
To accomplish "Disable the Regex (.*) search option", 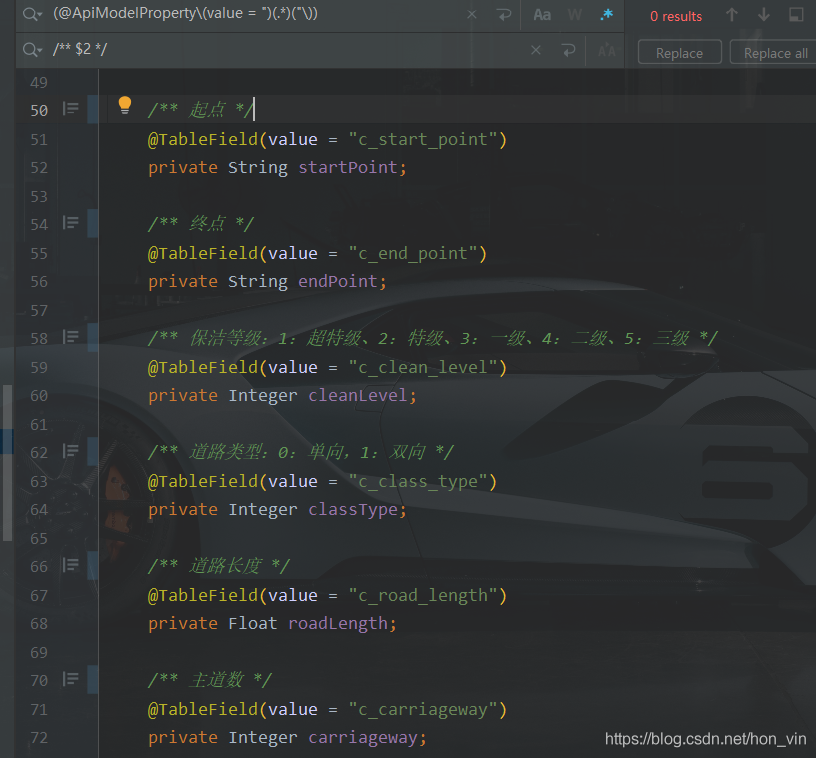I will click(x=606, y=15).
